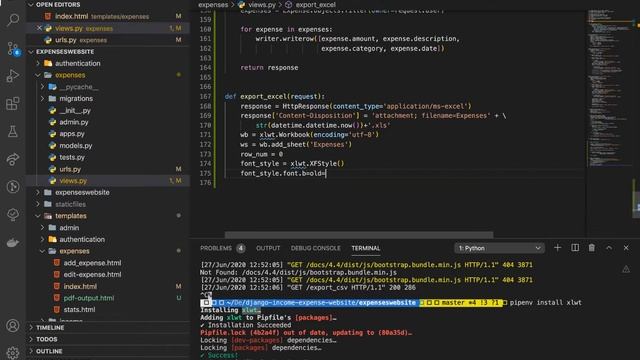Expand the staticfiles folder

point(38,204)
